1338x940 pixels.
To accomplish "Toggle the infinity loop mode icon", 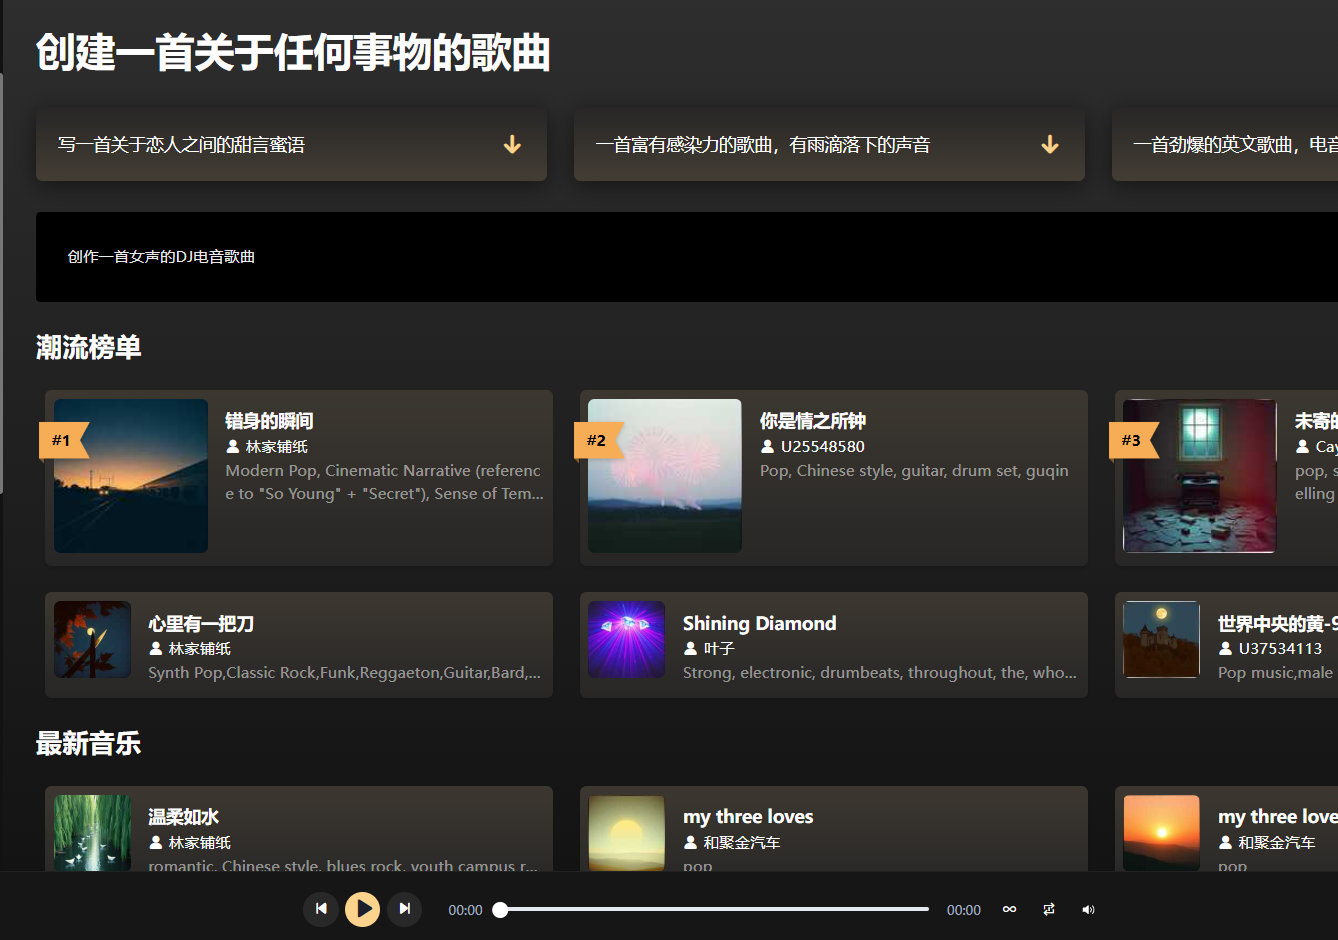I will 1009,910.
